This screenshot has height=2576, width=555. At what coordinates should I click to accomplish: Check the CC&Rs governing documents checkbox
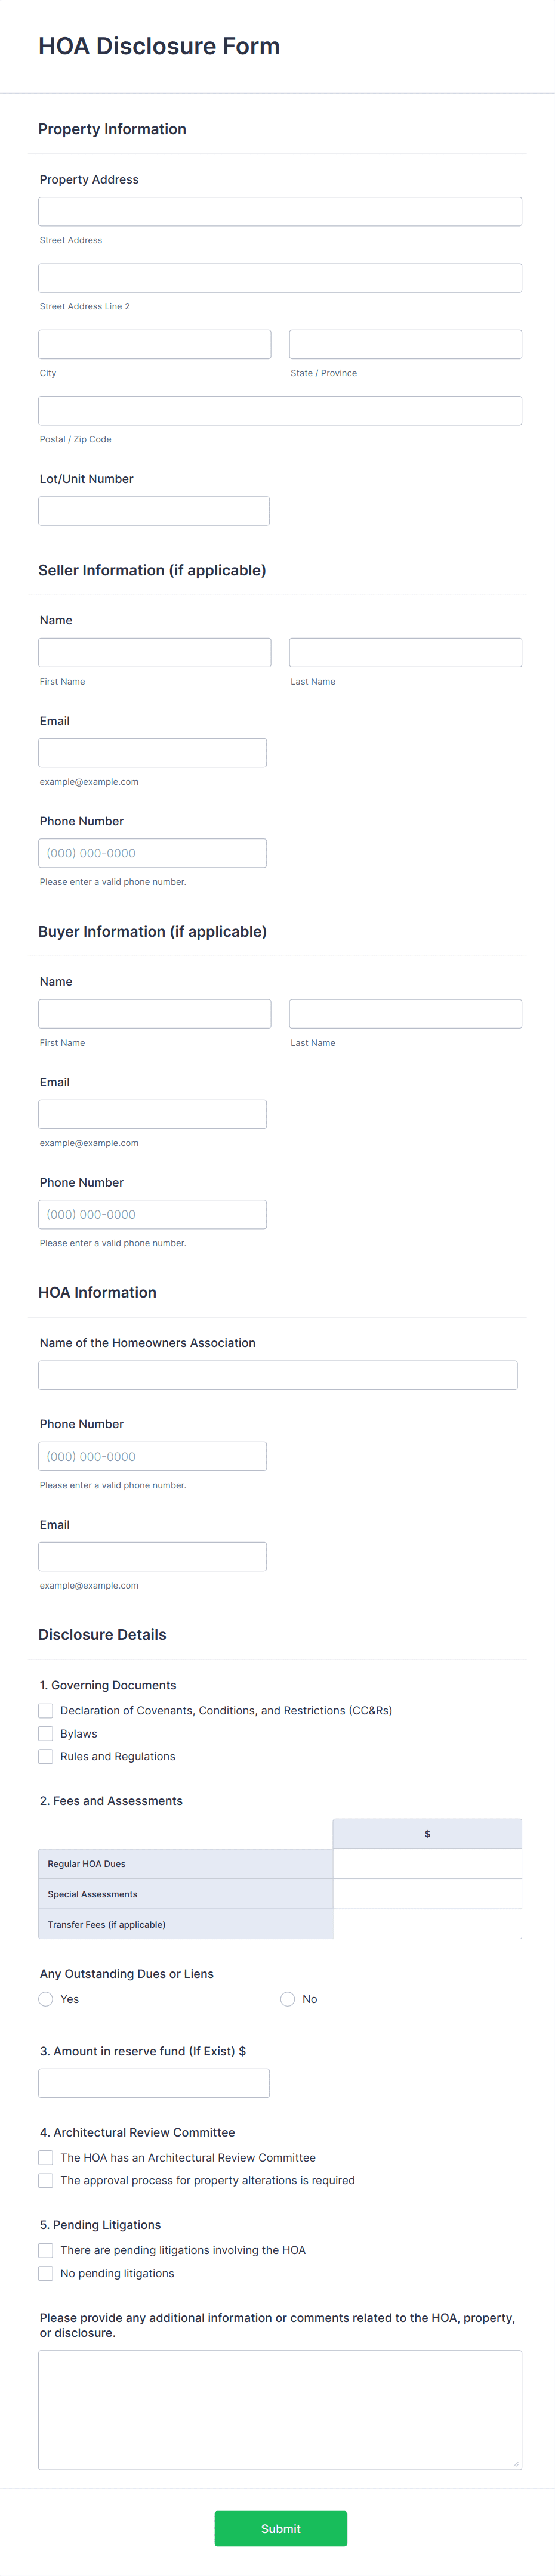tap(45, 1710)
